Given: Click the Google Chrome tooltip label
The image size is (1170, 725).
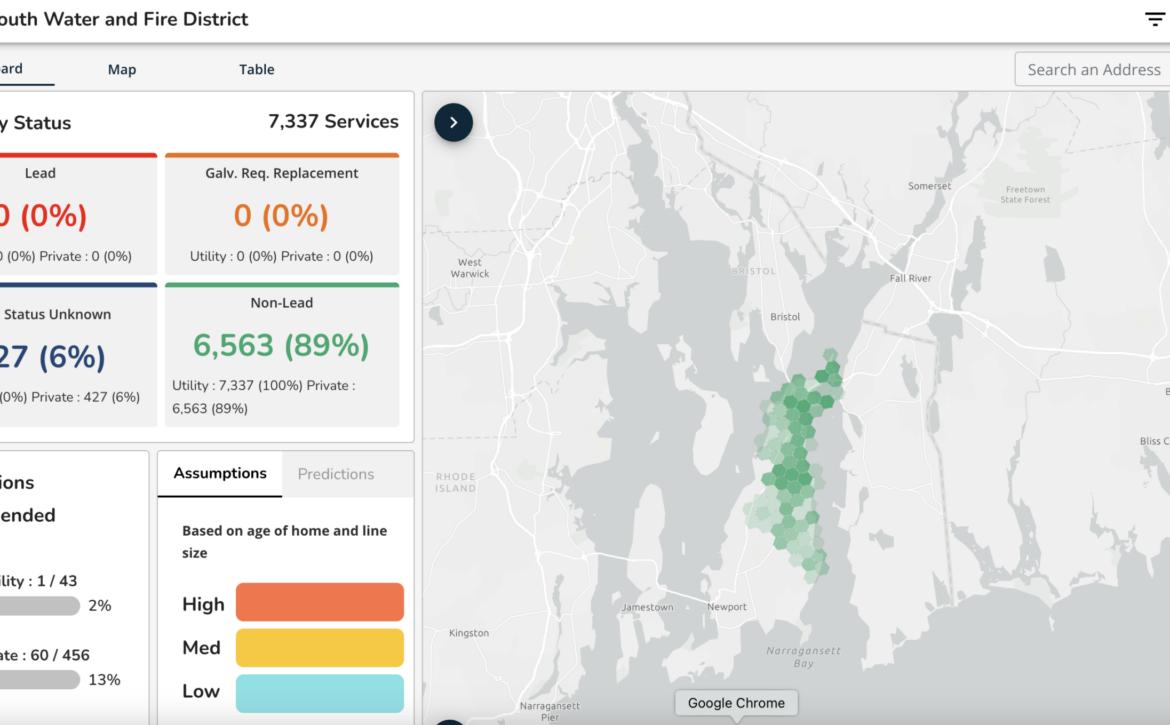Looking at the screenshot, I should (736, 703).
